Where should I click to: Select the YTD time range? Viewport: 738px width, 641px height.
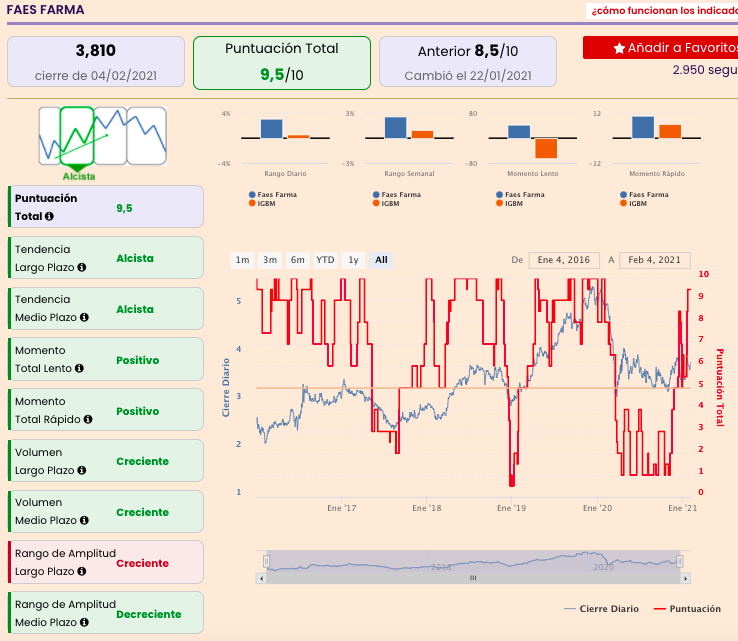pyautogui.click(x=325, y=260)
